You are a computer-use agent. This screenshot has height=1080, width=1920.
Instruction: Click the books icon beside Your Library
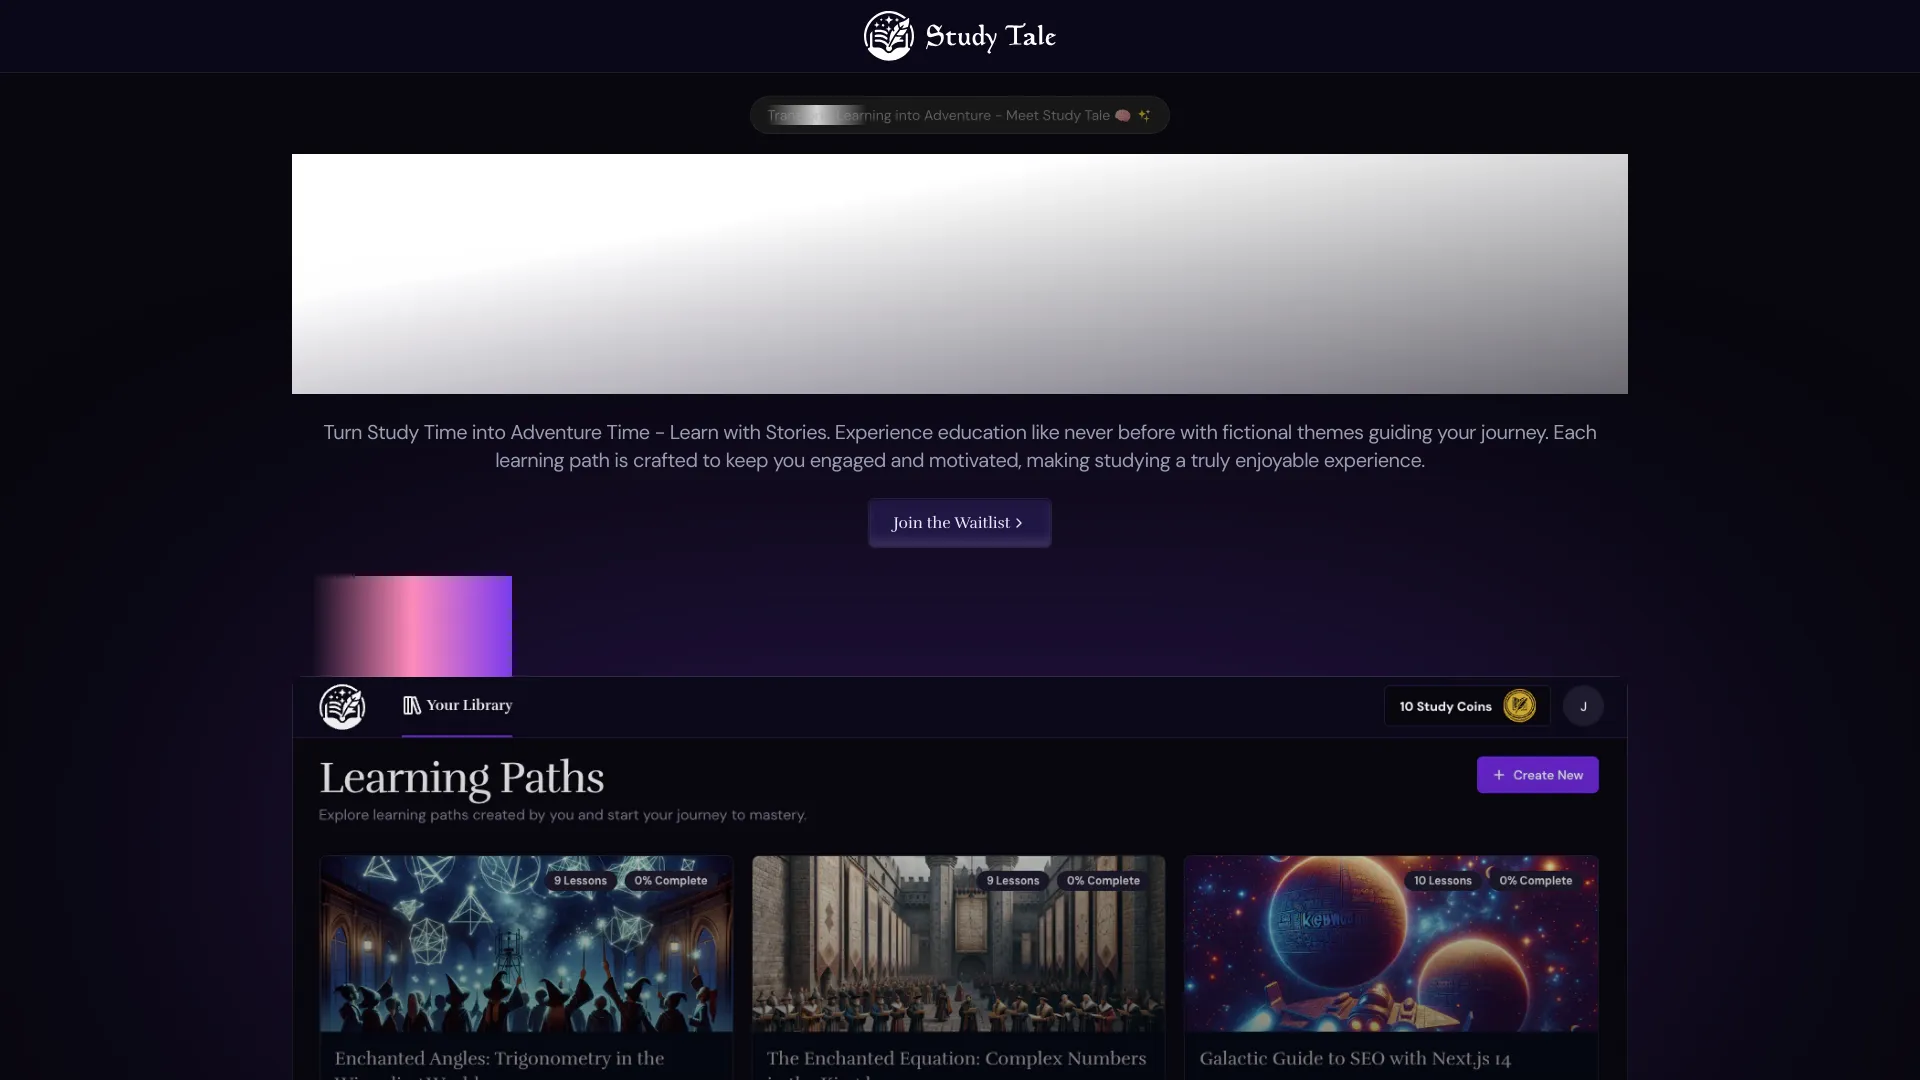point(411,706)
